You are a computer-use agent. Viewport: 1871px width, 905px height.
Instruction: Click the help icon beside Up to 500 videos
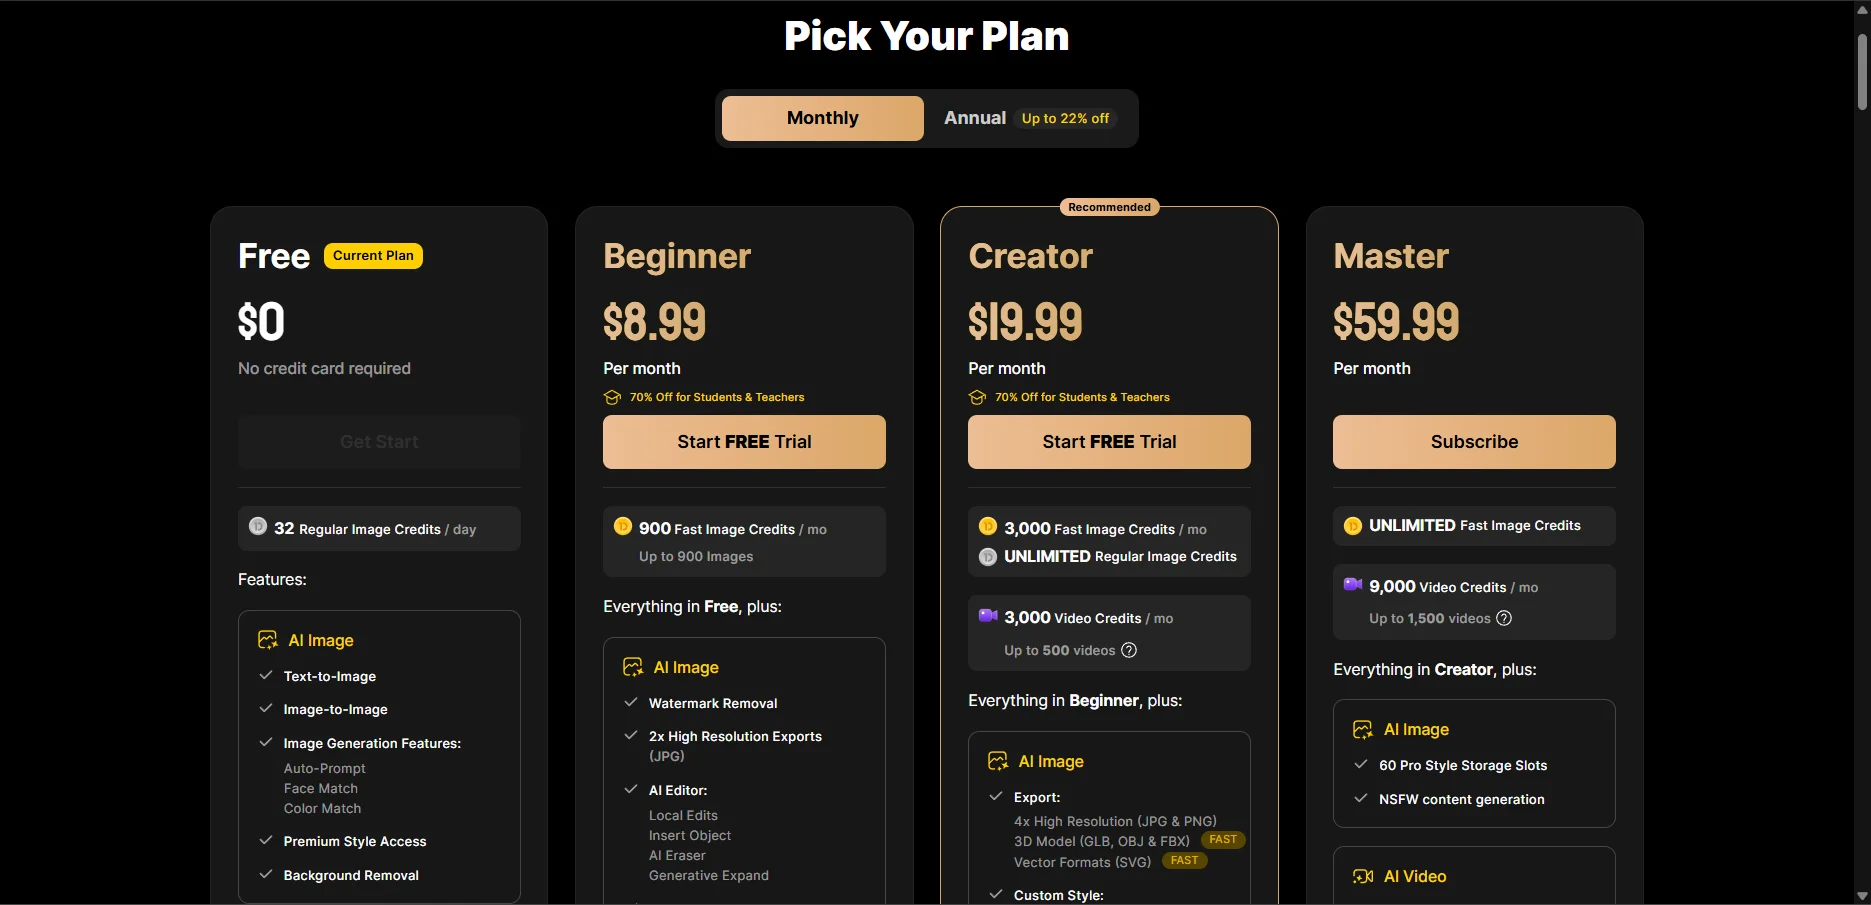[x=1129, y=650]
